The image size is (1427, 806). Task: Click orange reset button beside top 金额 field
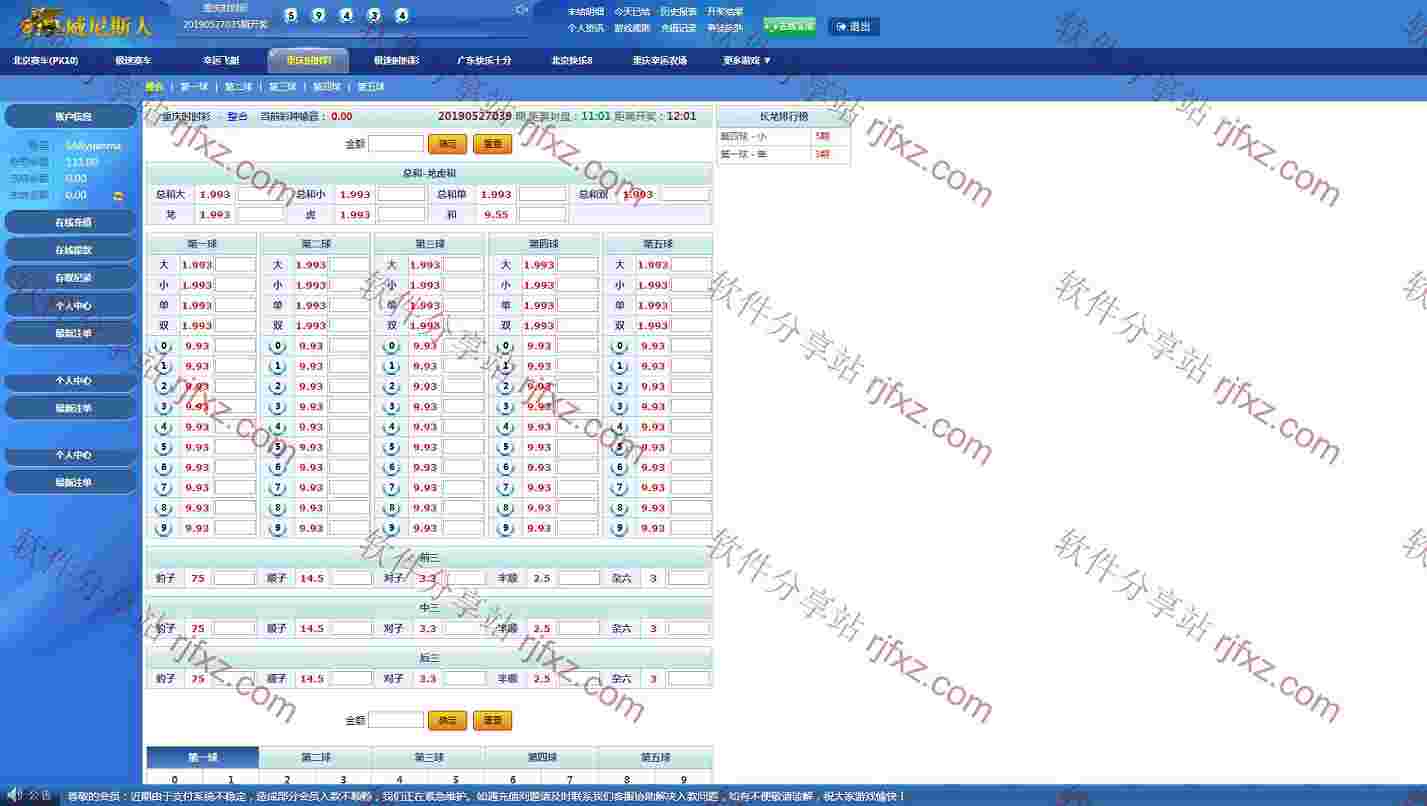pyautogui.click(x=492, y=144)
